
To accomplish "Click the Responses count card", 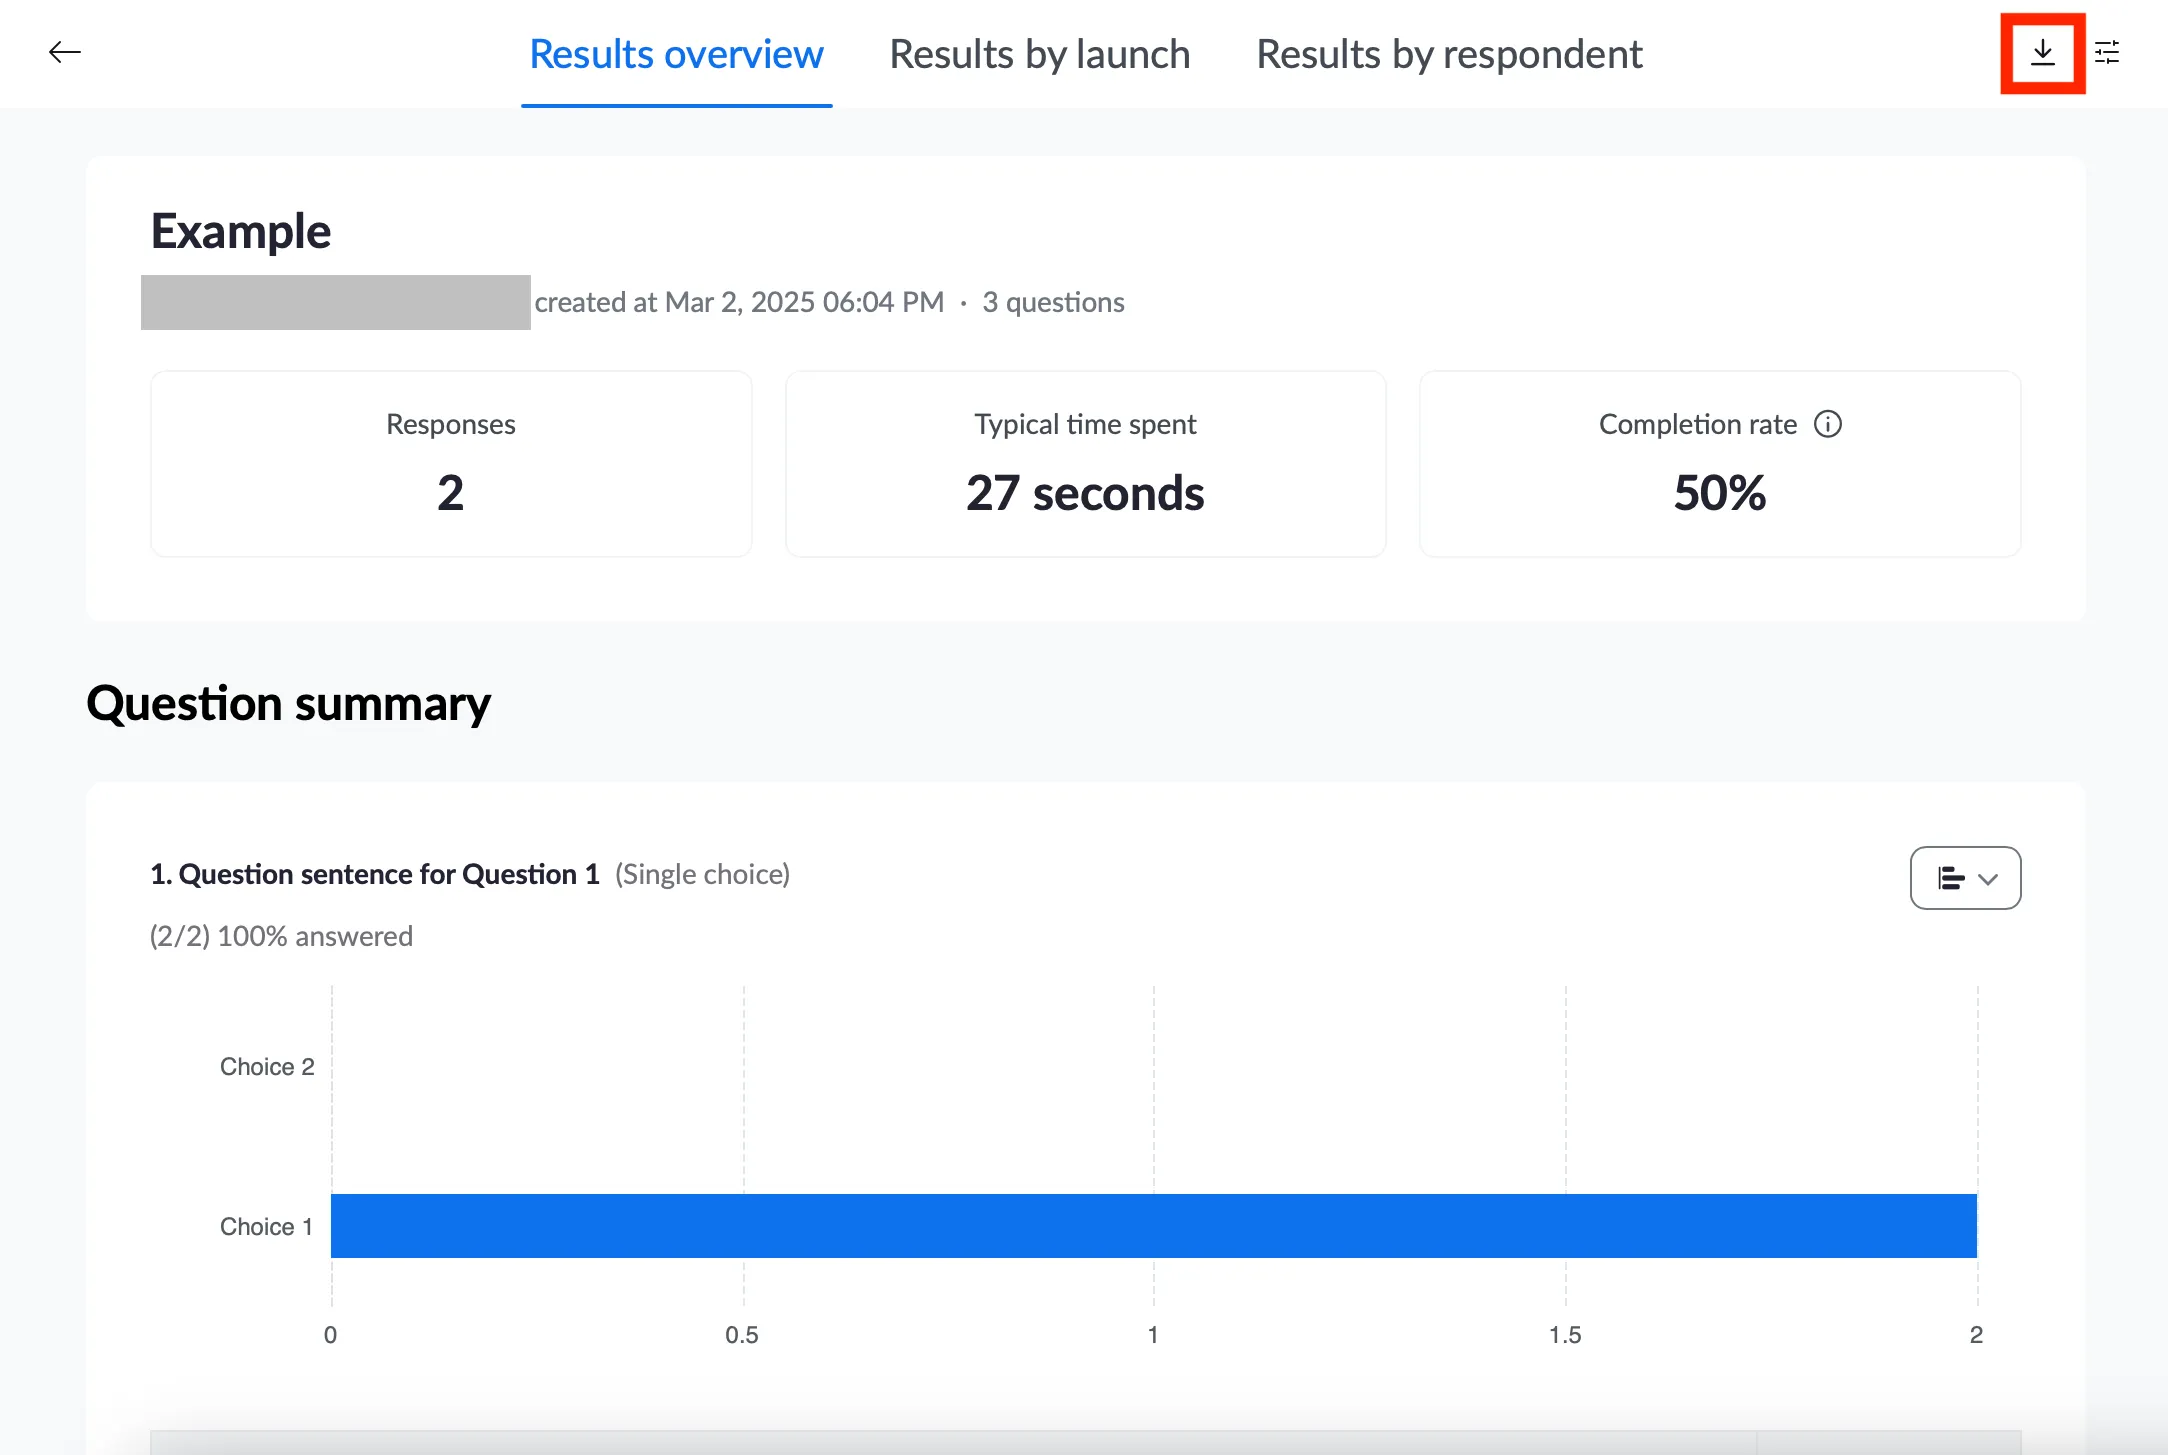I will click(x=450, y=463).
